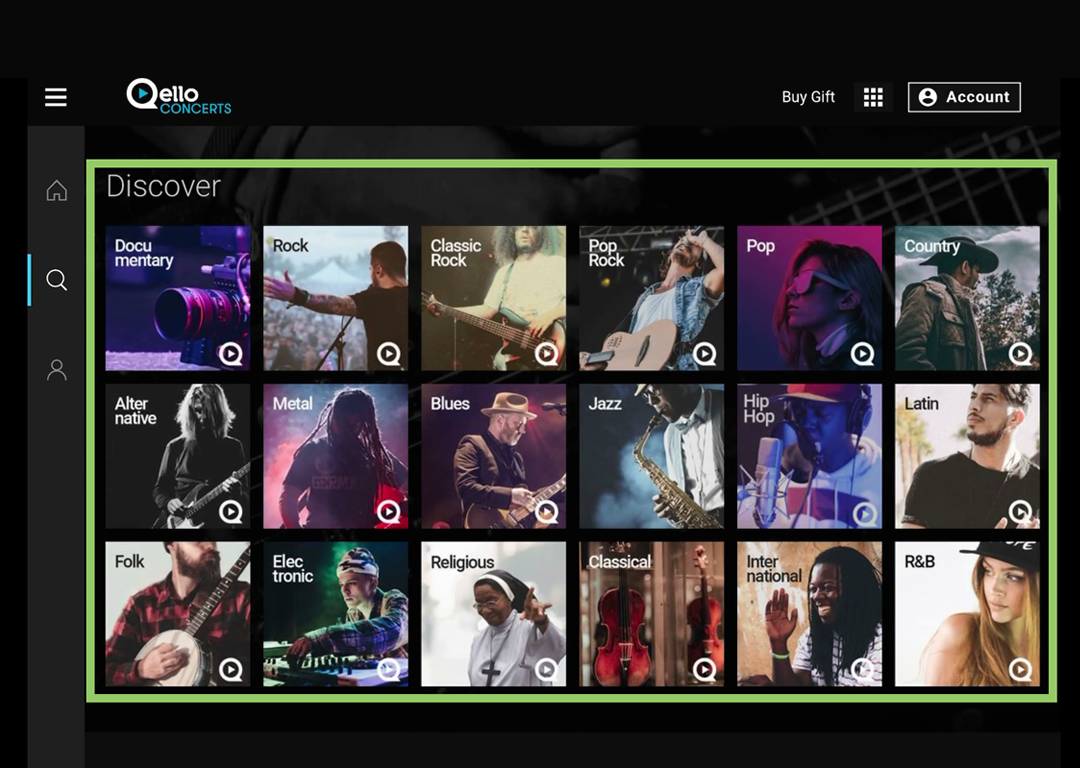1080x768 pixels.
Task: Click the play icon on Classical tile
Action: (704, 670)
